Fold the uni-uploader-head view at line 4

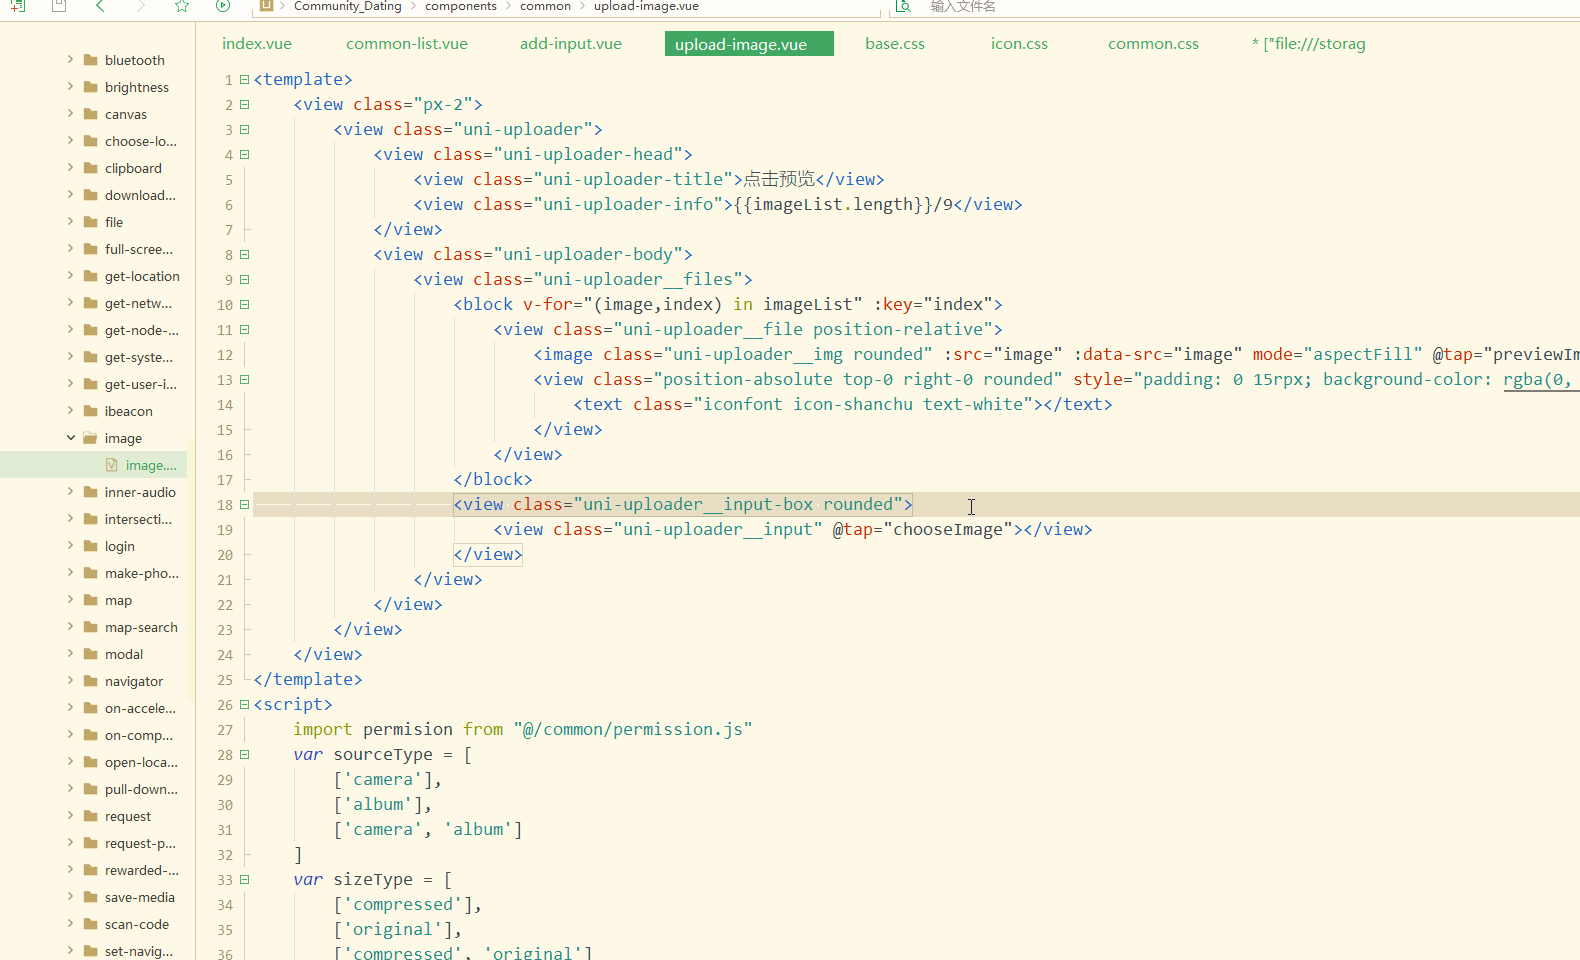[x=244, y=154]
